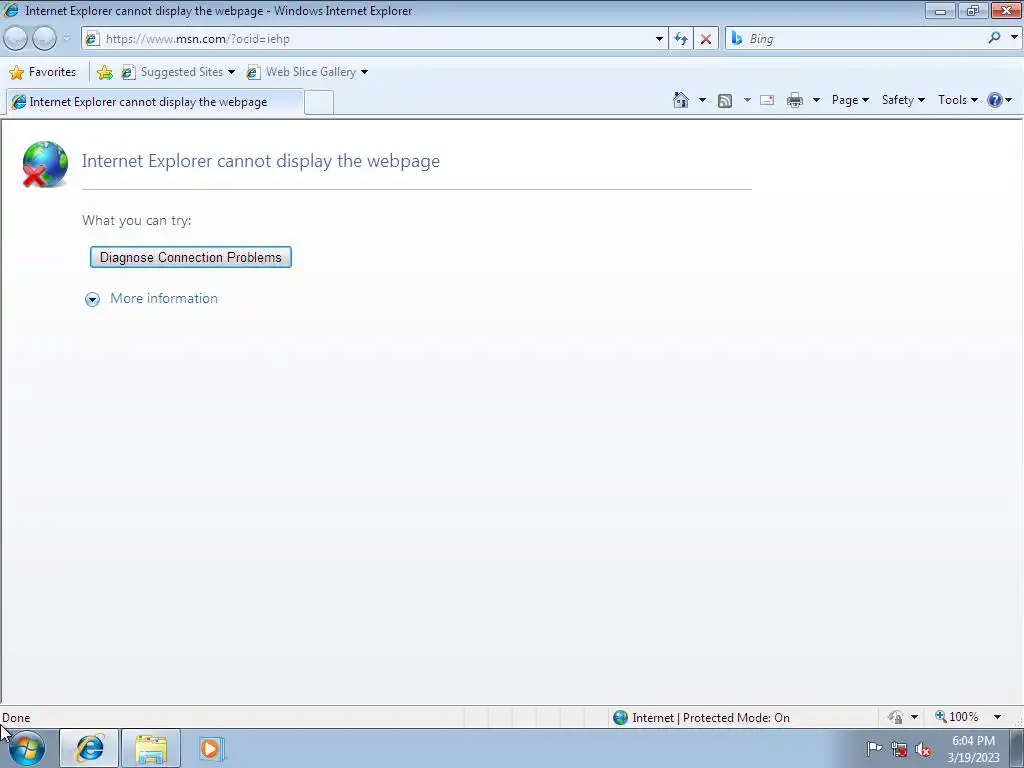Click the network status tray icon
Image resolution: width=1024 pixels, height=768 pixels.
[899, 749]
